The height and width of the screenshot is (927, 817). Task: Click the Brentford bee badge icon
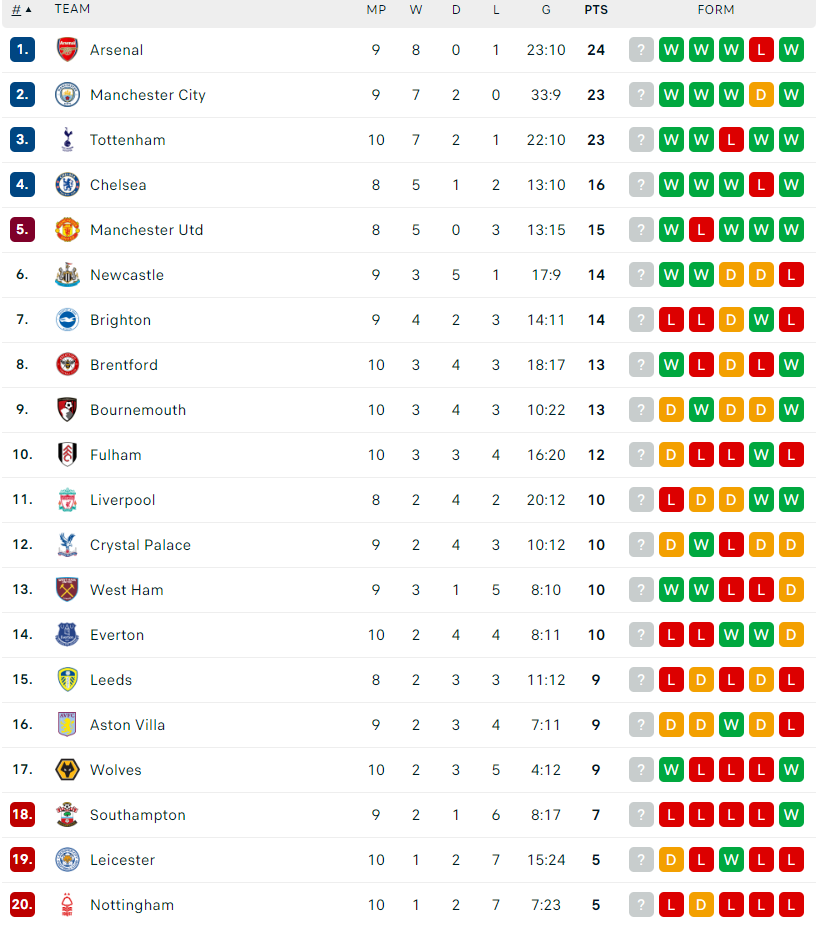coord(67,364)
